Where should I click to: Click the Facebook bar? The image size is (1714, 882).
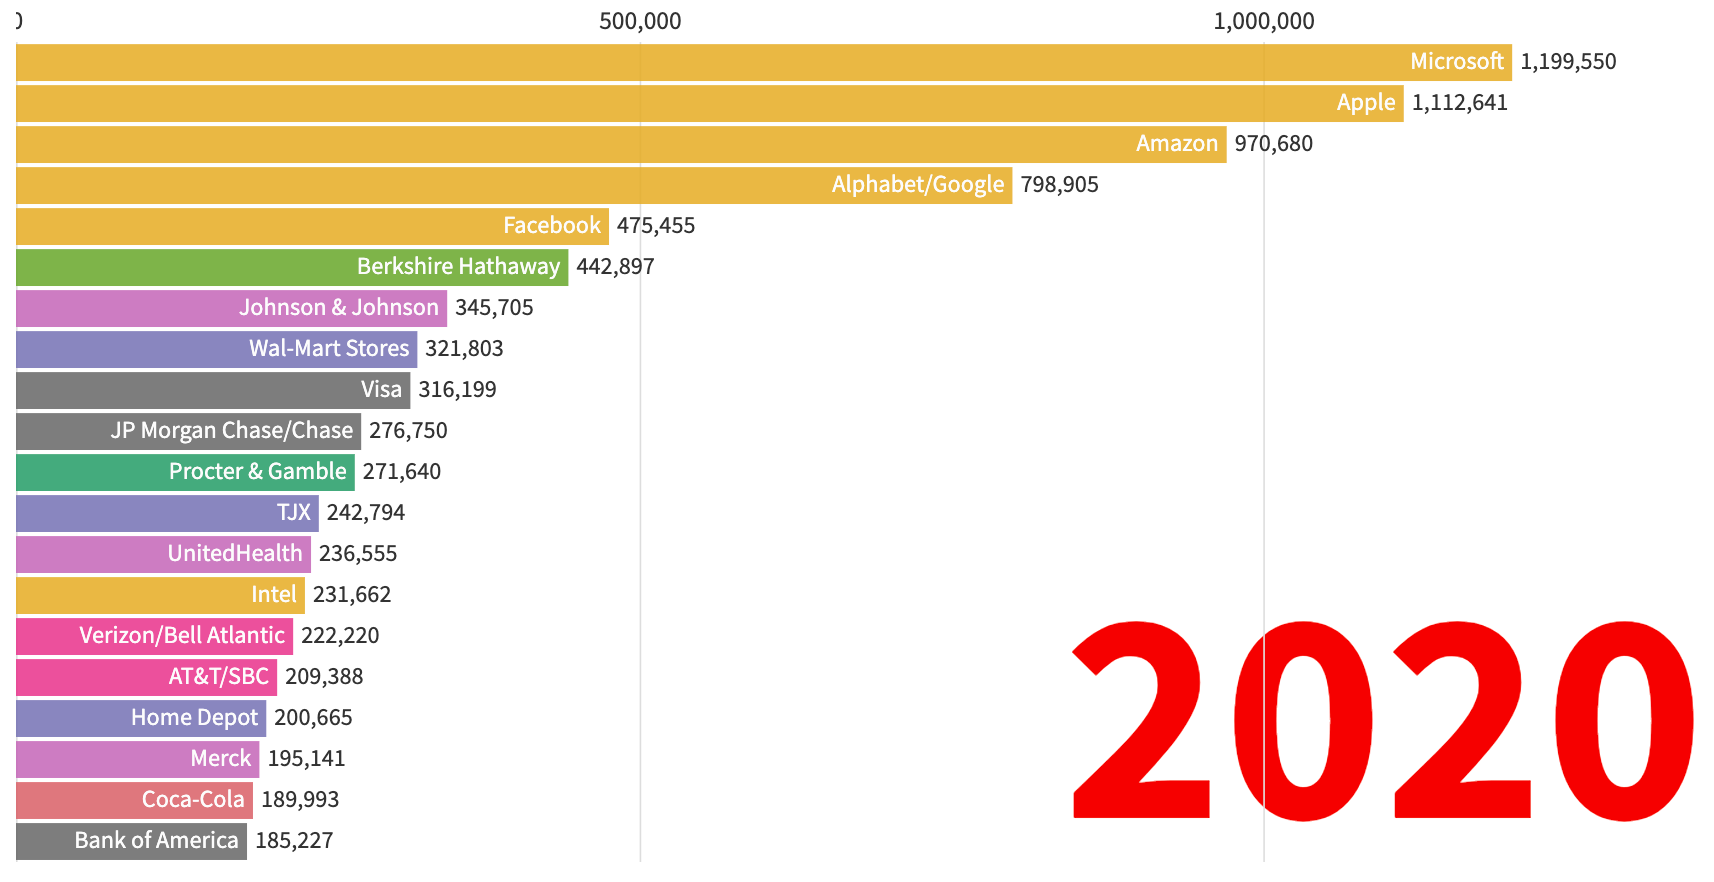(x=312, y=226)
